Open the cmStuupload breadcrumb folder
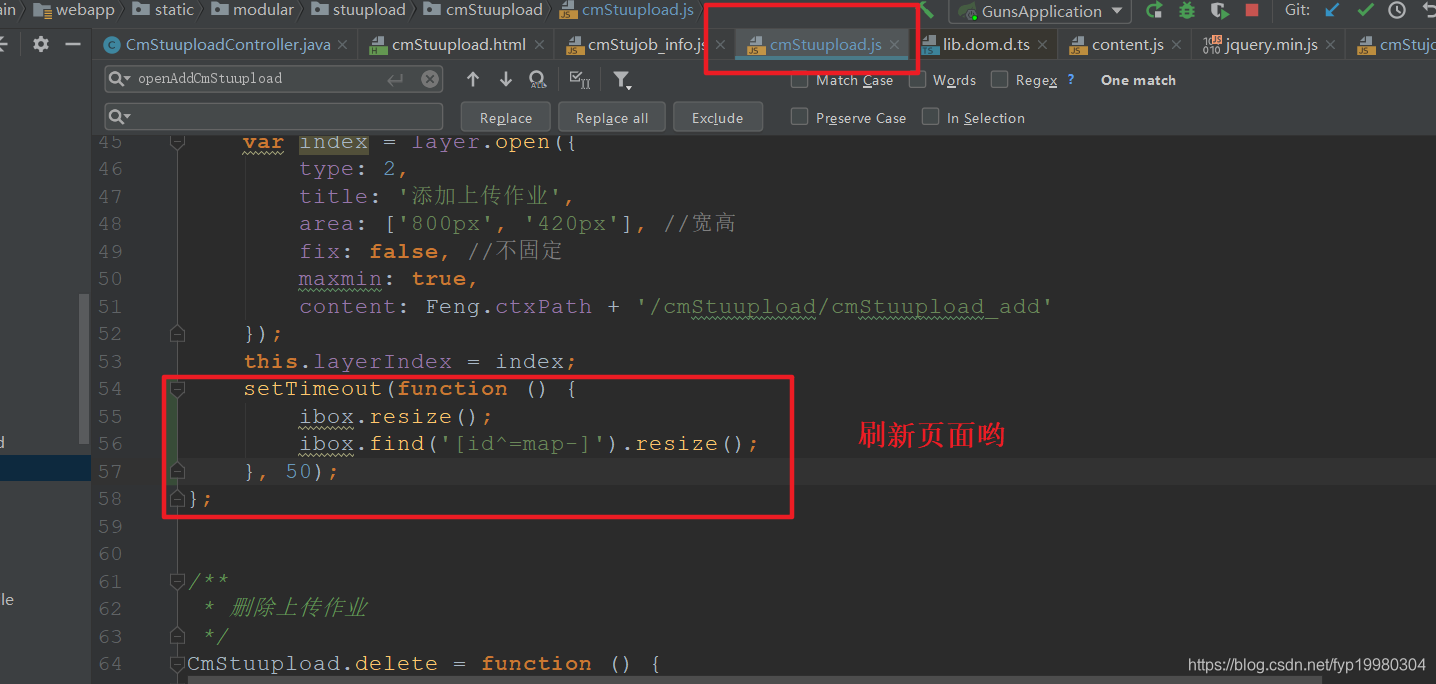The image size is (1436, 684). coord(482,10)
